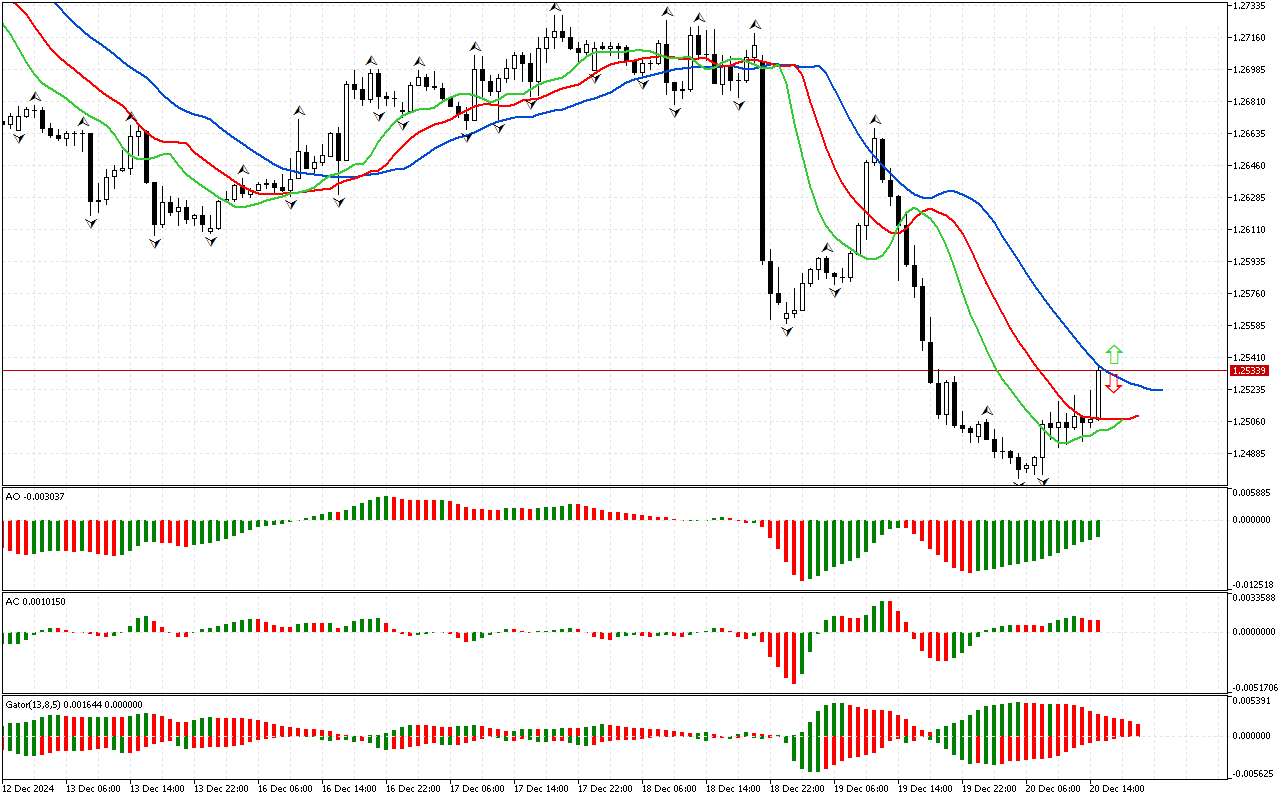Click the 13 Dec 14:00 time label
Image resolution: width=1280 pixels, height=800 pixels.
click(x=158, y=789)
